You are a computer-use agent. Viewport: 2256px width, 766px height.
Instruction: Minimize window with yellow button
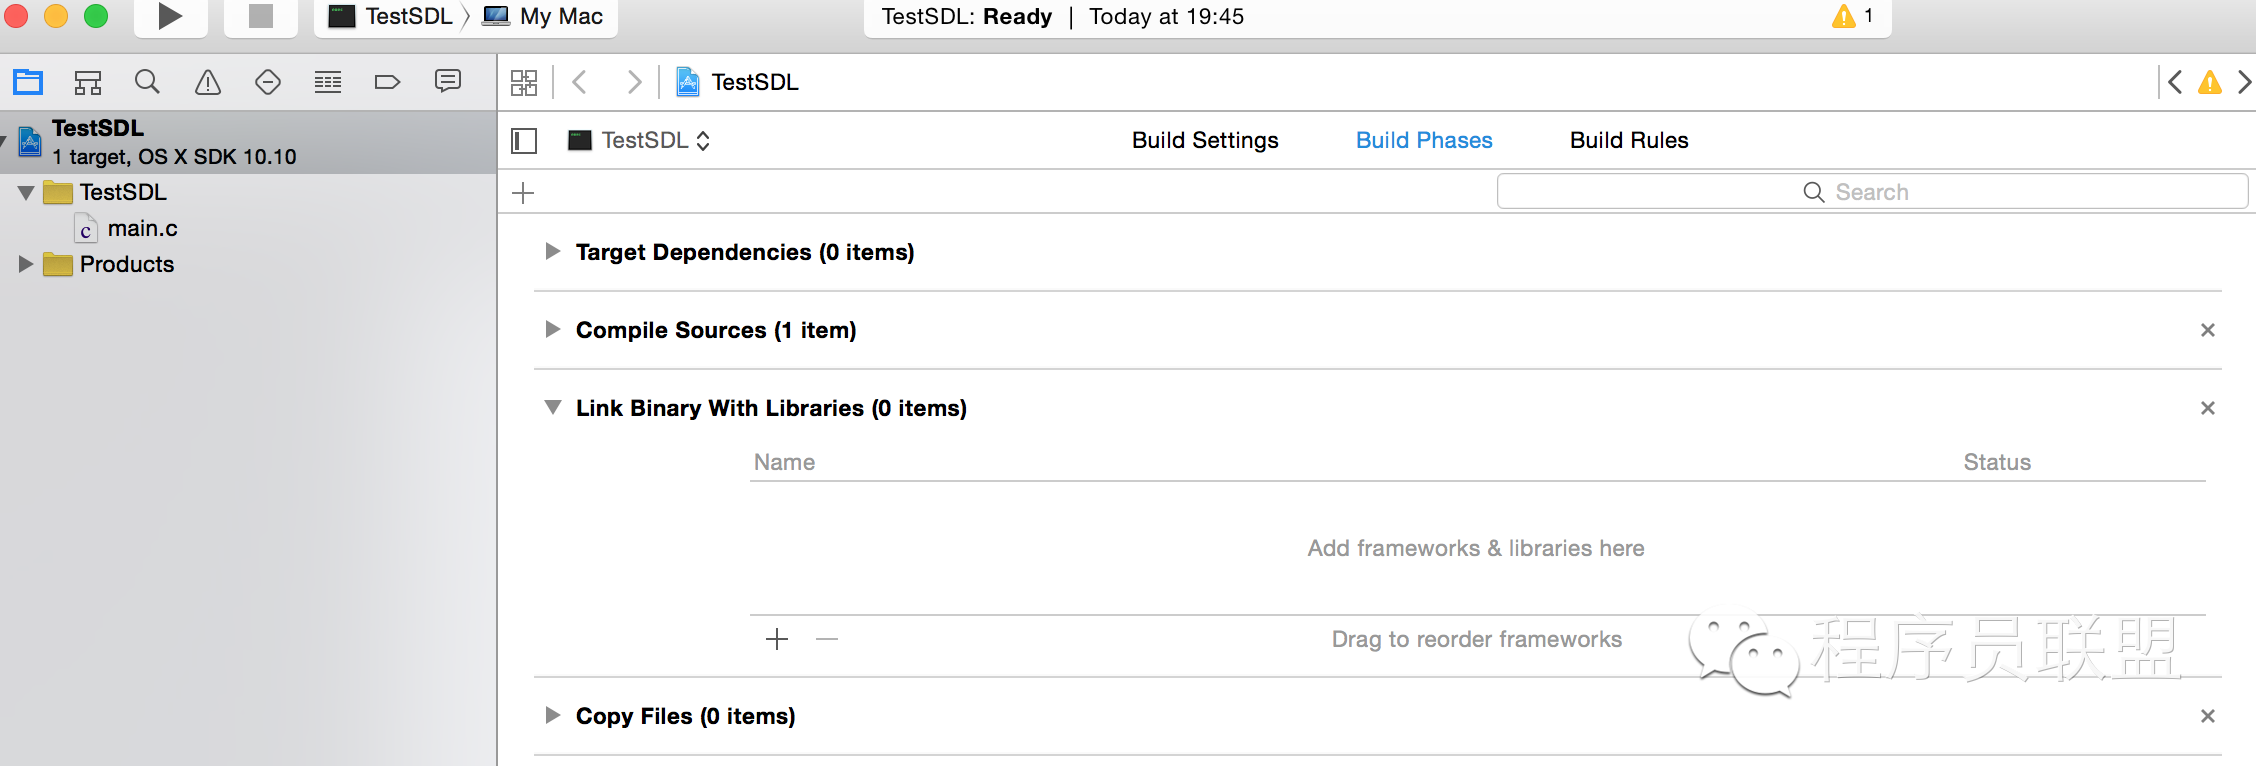[x=56, y=15]
